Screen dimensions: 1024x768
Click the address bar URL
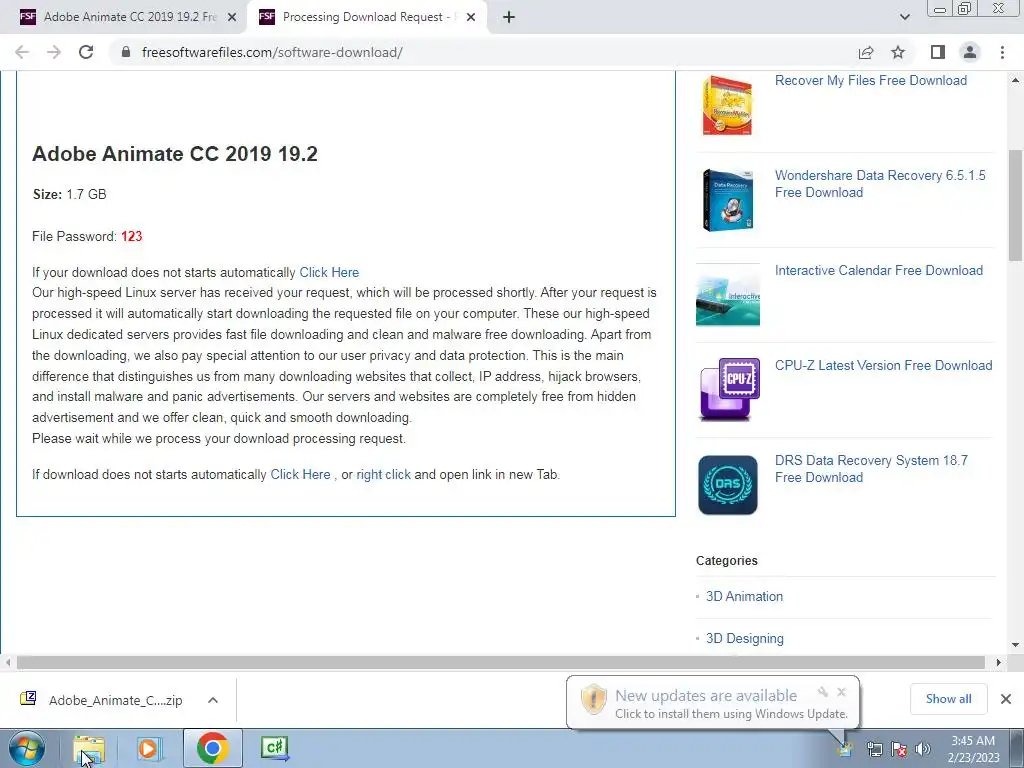coord(272,52)
